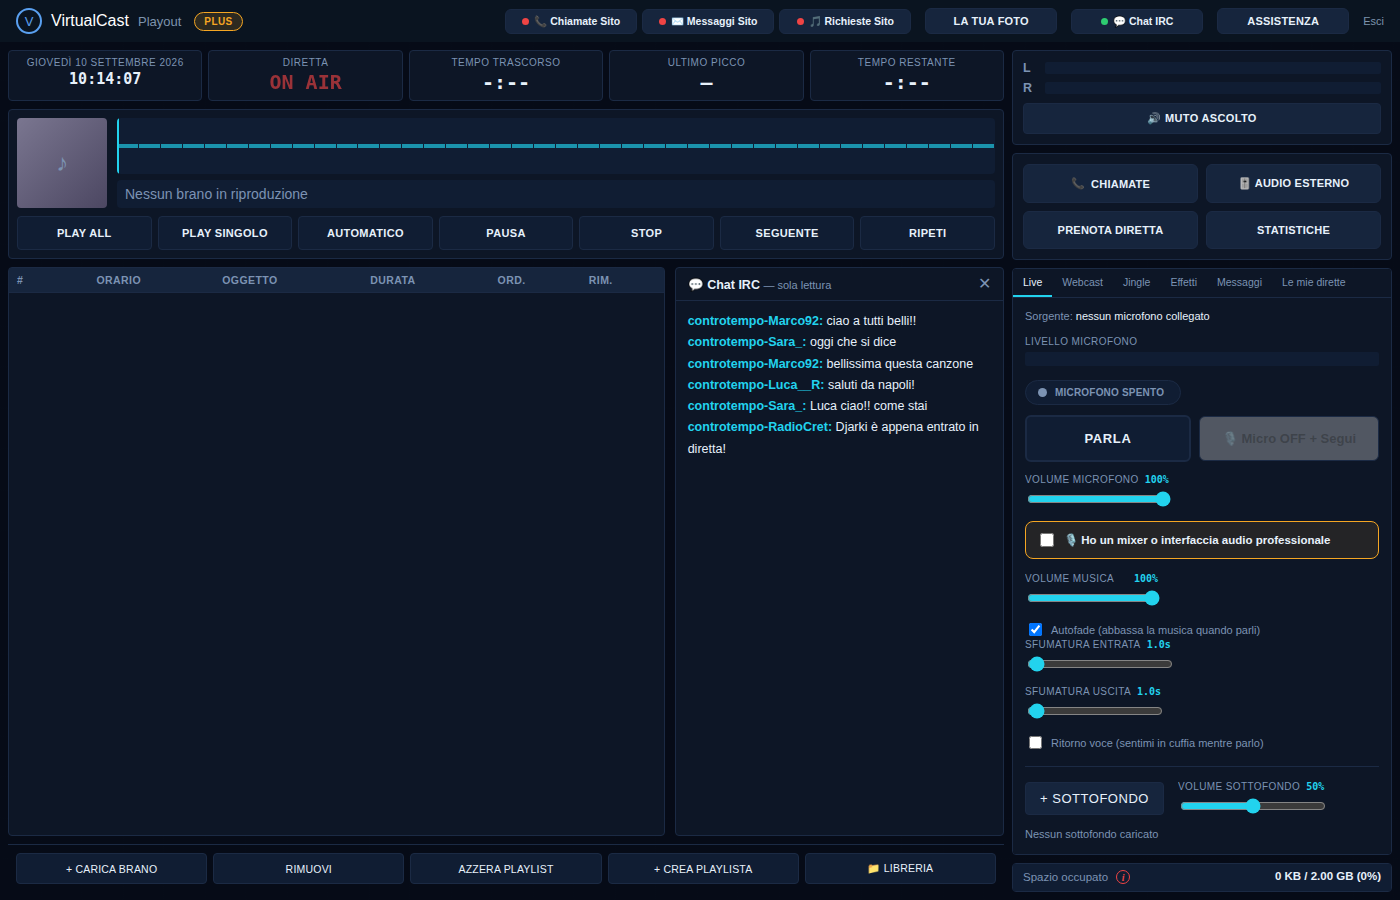1400x900 pixels.
Task: Click PRENOTA DIRETTA
Action: [x=1110, y=230]
